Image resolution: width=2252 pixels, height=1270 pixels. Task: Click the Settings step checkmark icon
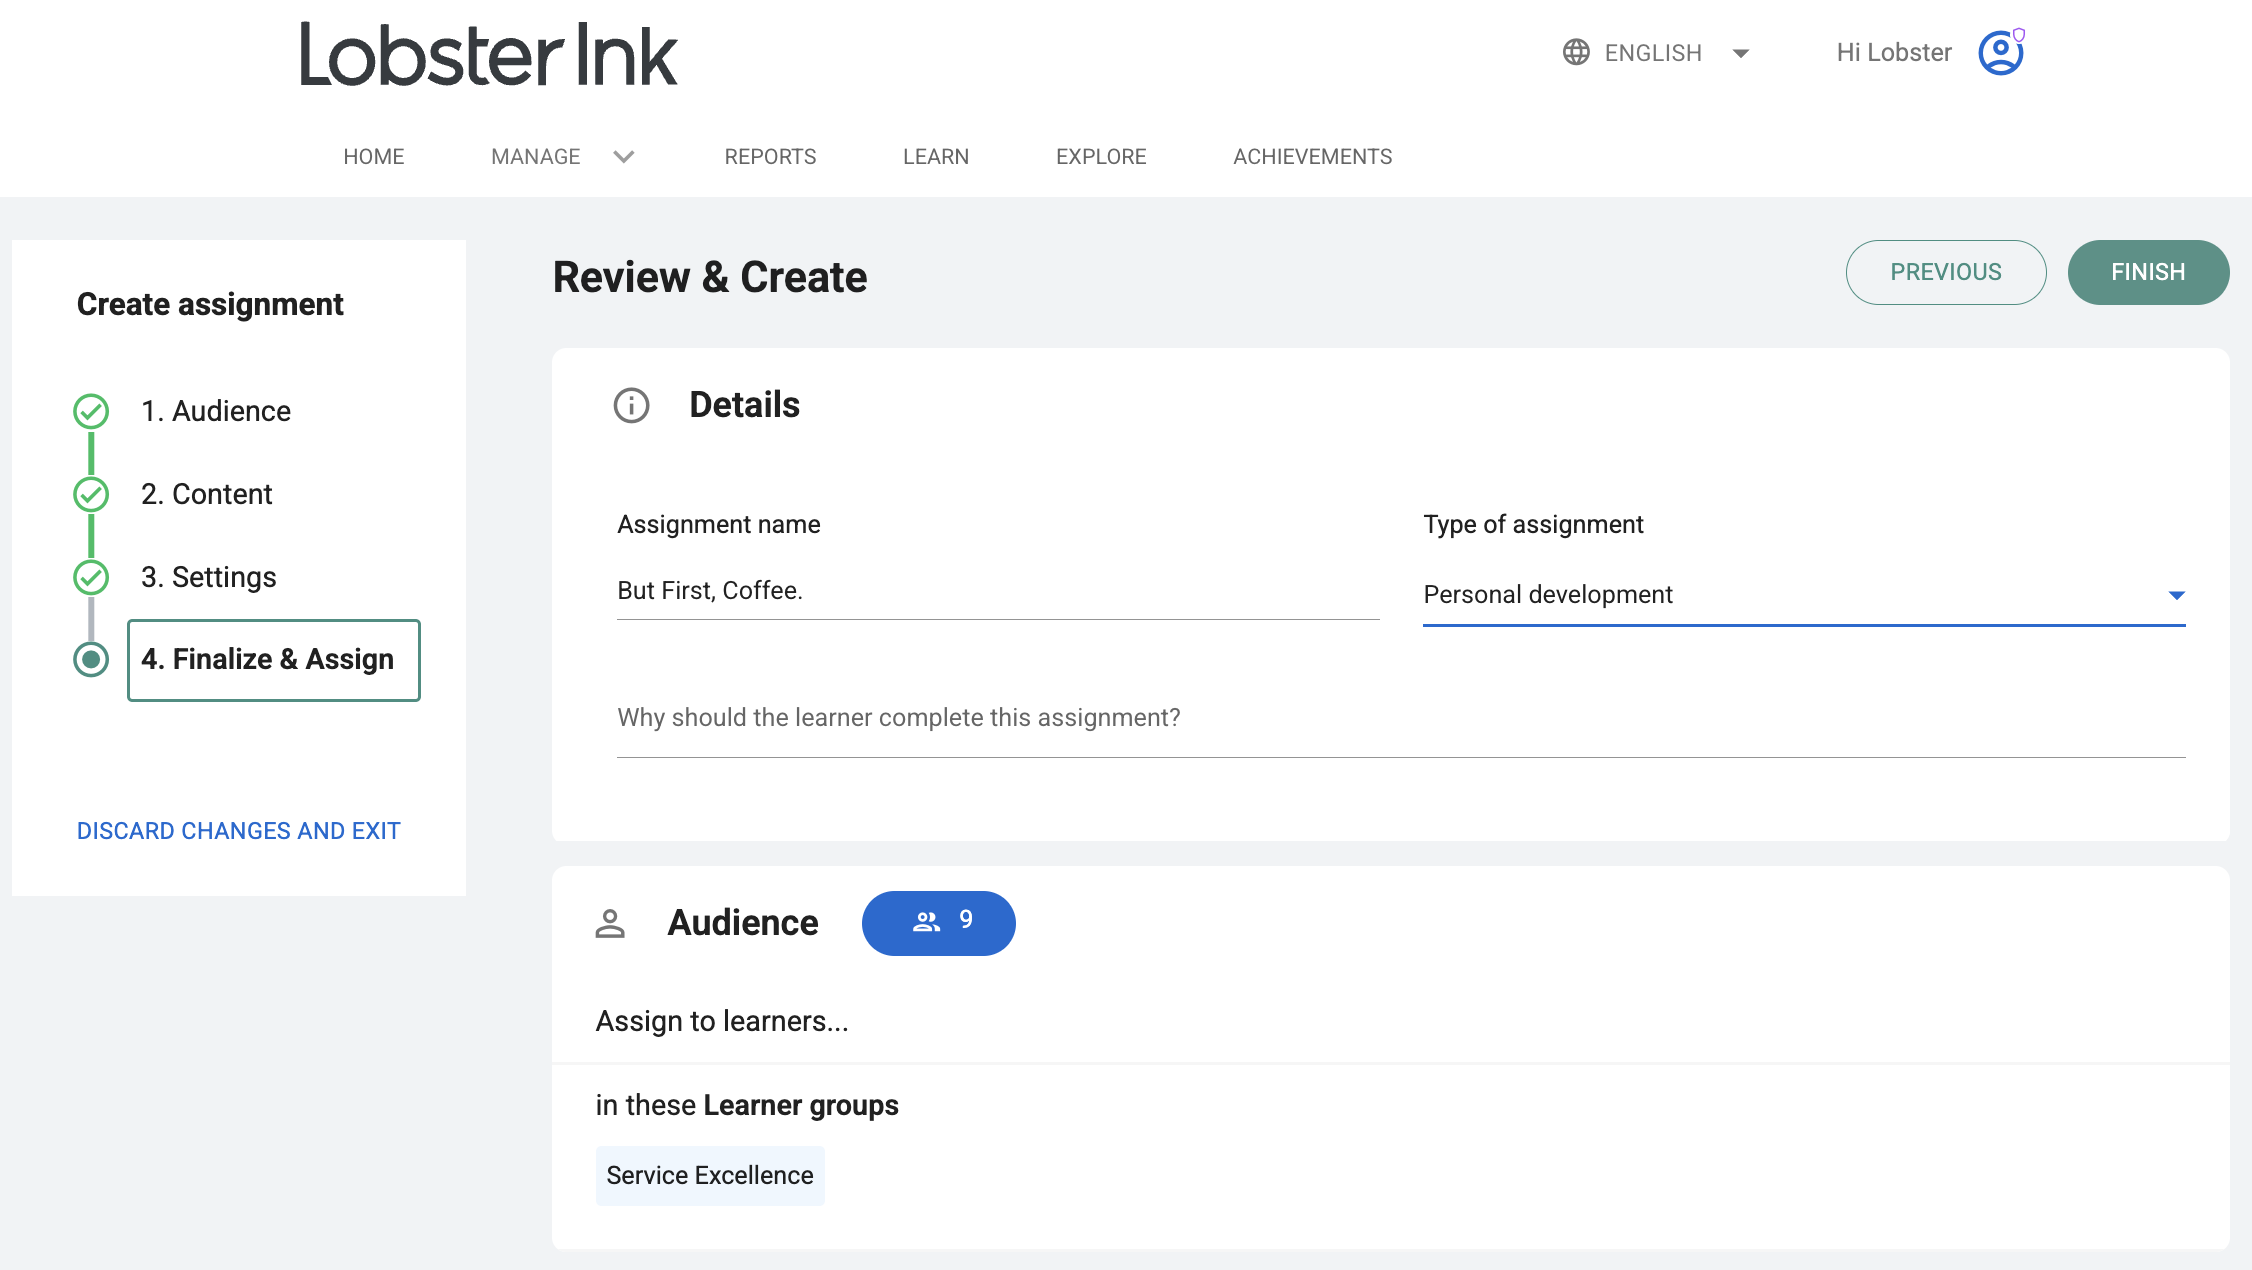tap(91, 577)
